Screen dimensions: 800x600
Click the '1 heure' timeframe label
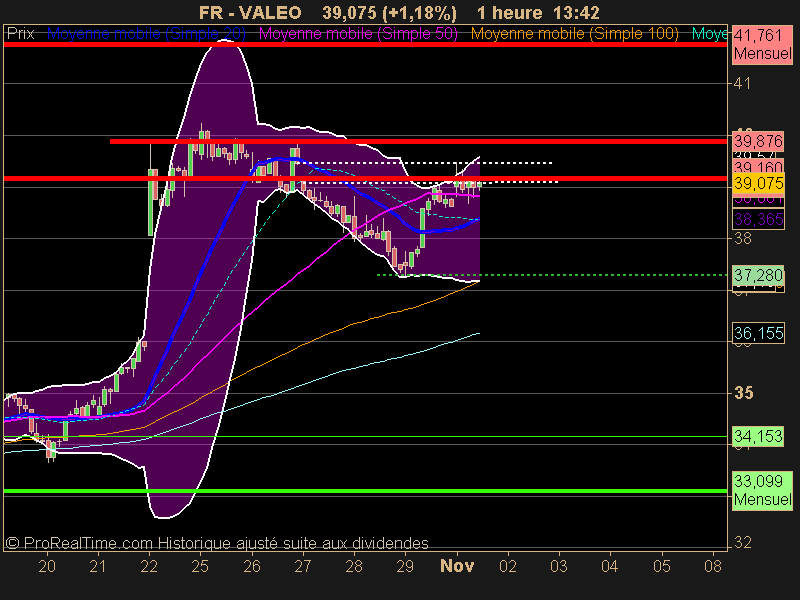(509, 12)
